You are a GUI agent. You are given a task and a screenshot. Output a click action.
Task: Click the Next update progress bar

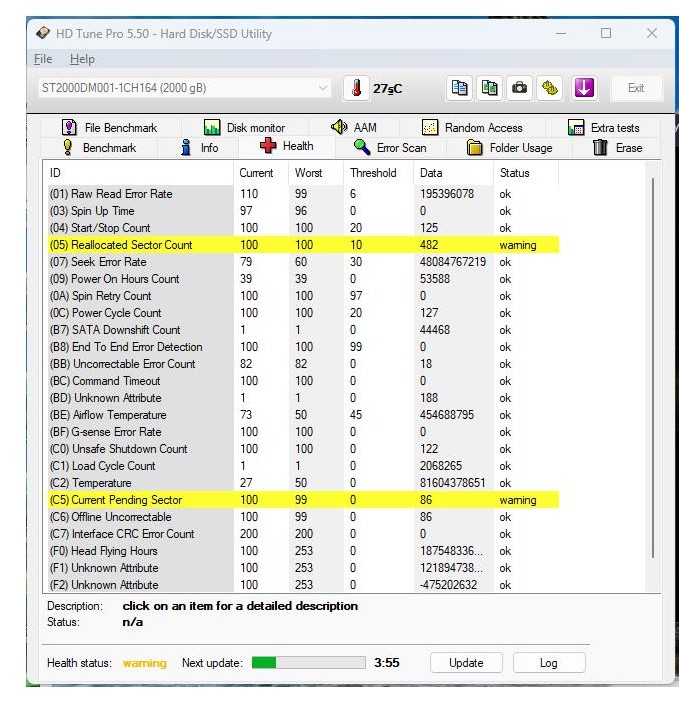(x=308, y=663)
